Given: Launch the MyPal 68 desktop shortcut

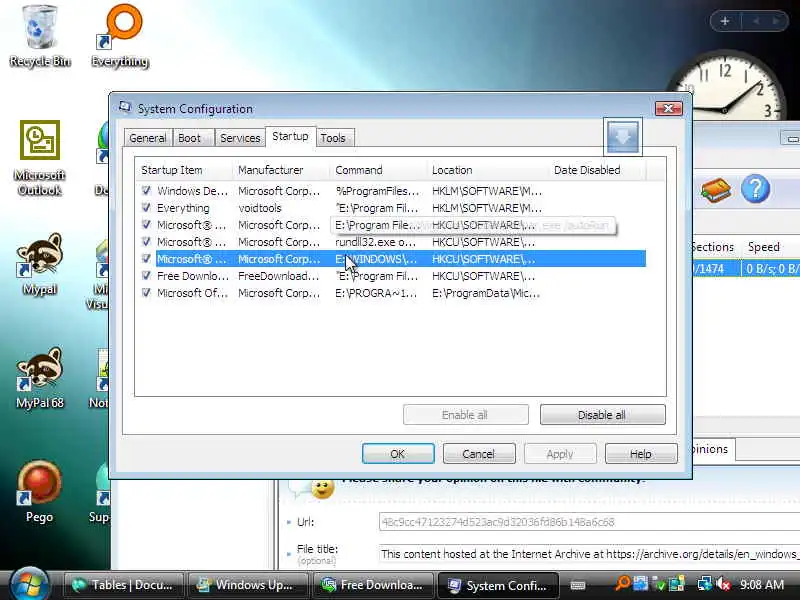Looking at the screenshot, I should pos(40,378).
